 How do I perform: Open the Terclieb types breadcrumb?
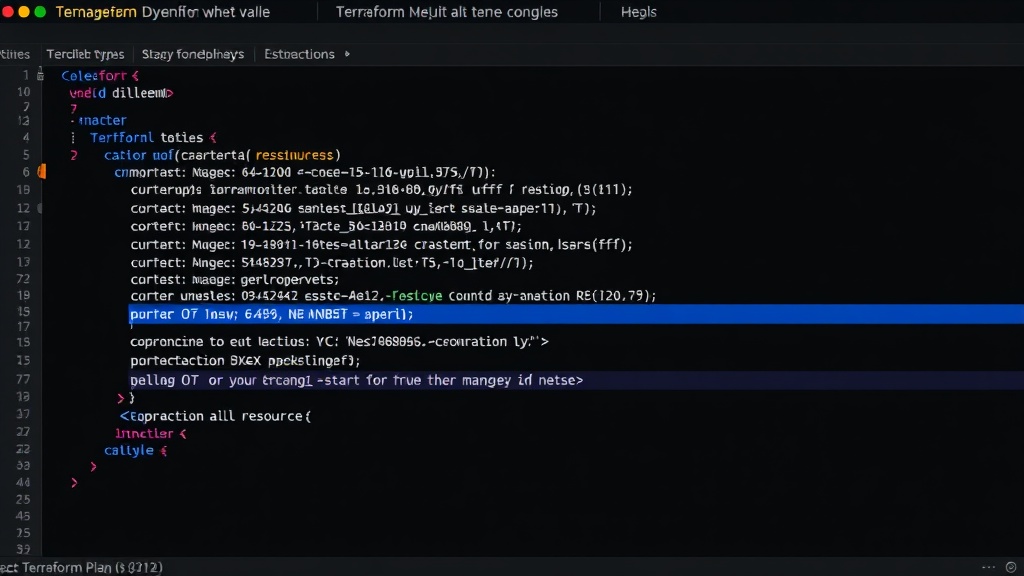click(85, 54)
